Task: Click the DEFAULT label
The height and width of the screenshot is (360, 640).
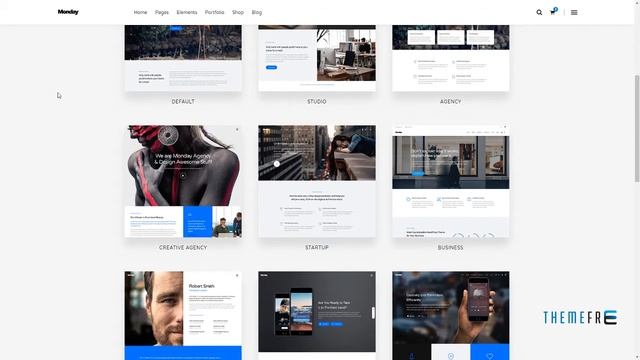Action: point(183,101)
